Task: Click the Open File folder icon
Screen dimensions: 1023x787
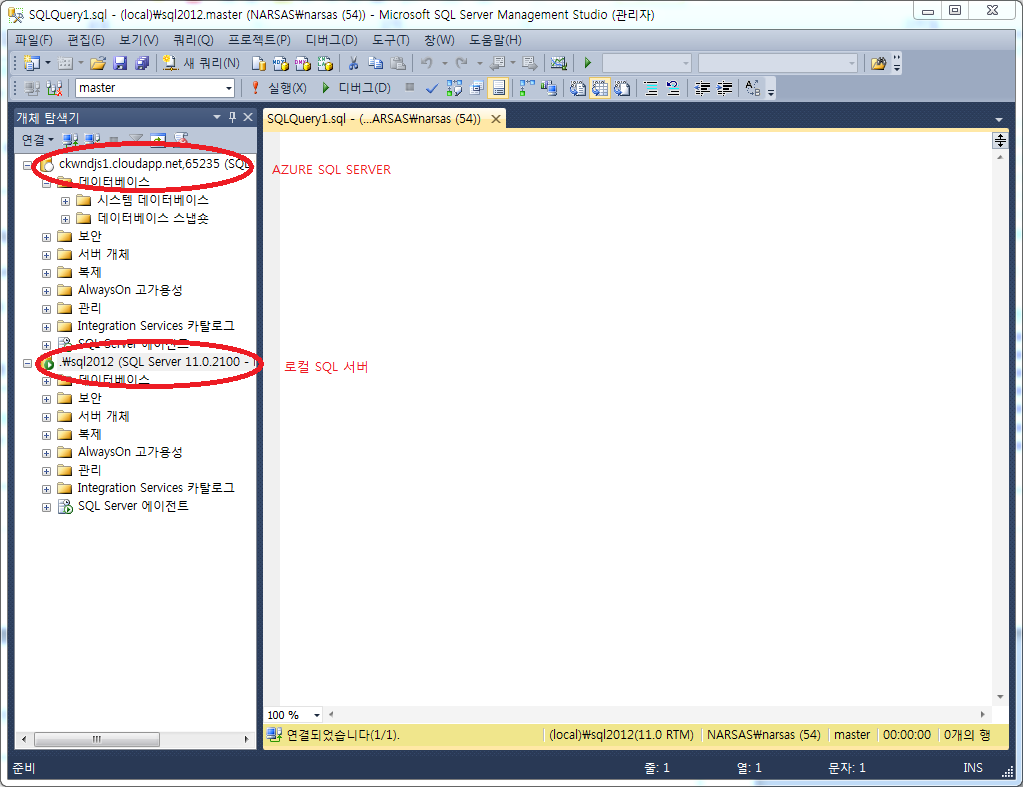Action: pos(98,63)
